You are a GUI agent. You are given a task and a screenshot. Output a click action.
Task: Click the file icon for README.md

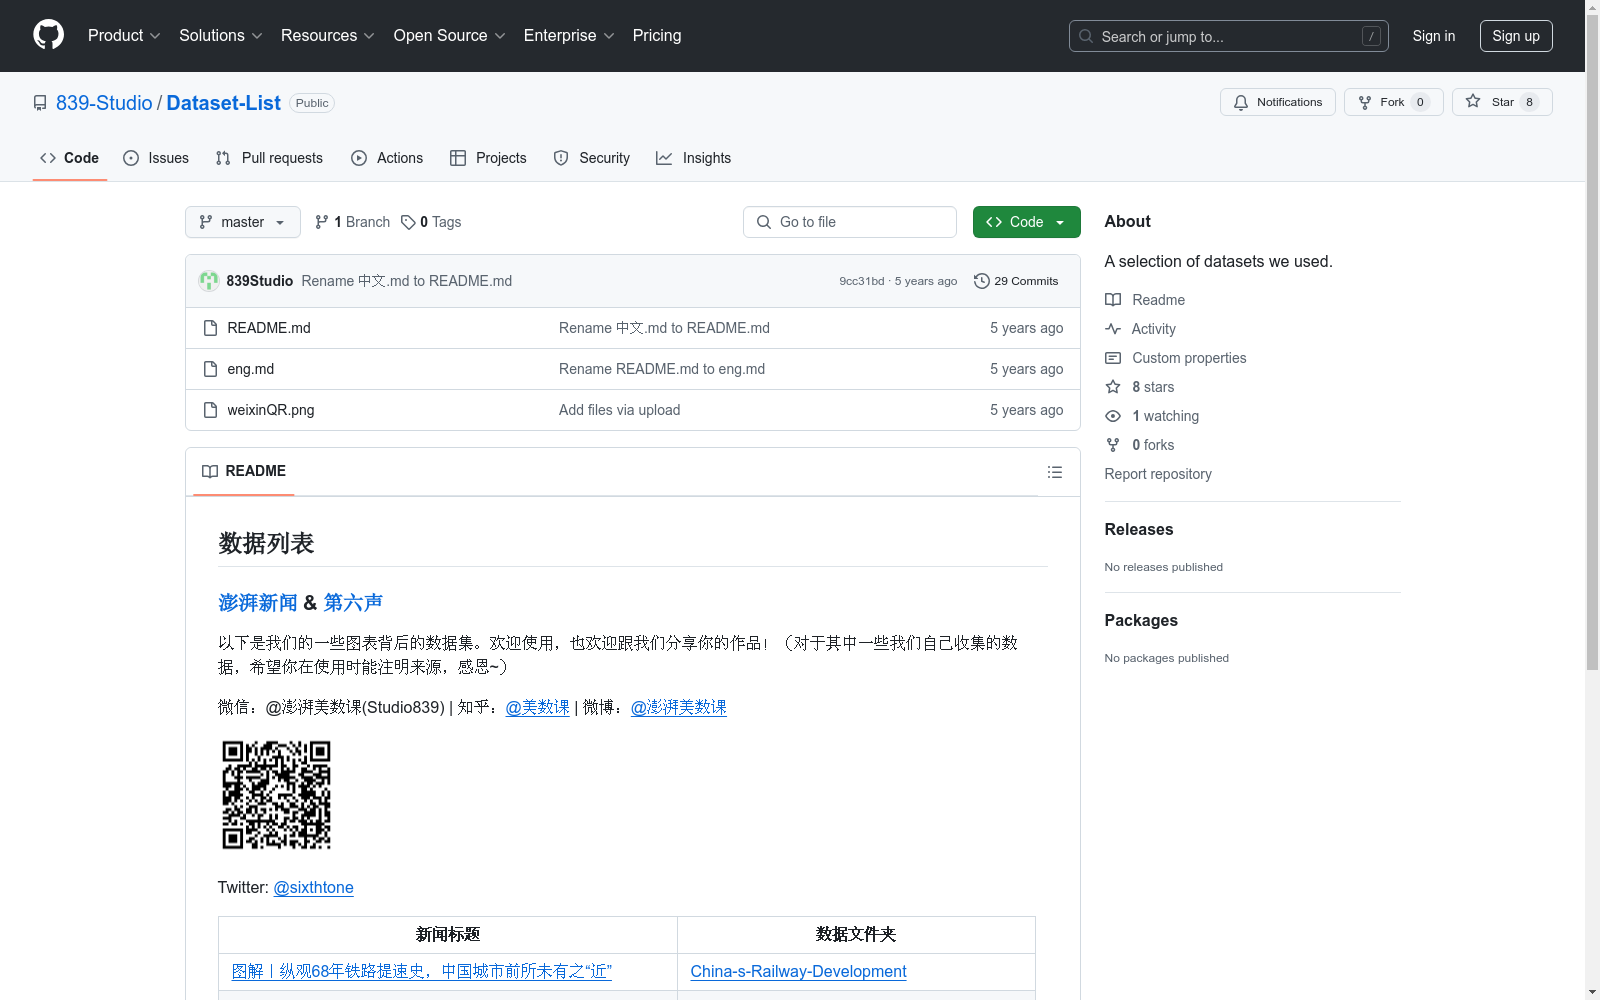click(x=210, y=328)
